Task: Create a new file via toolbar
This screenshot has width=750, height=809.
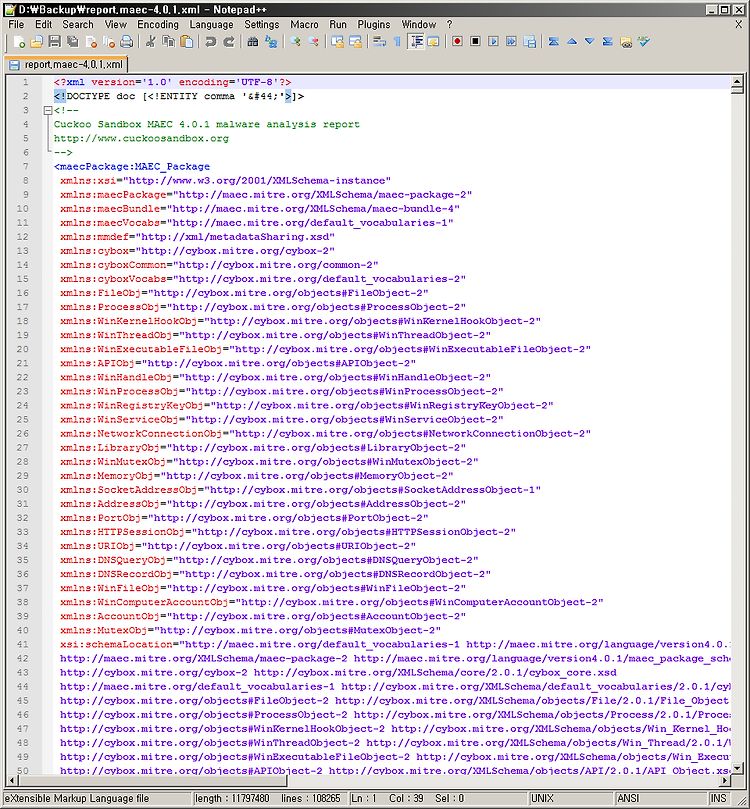Action: click(x=20, y=42)
